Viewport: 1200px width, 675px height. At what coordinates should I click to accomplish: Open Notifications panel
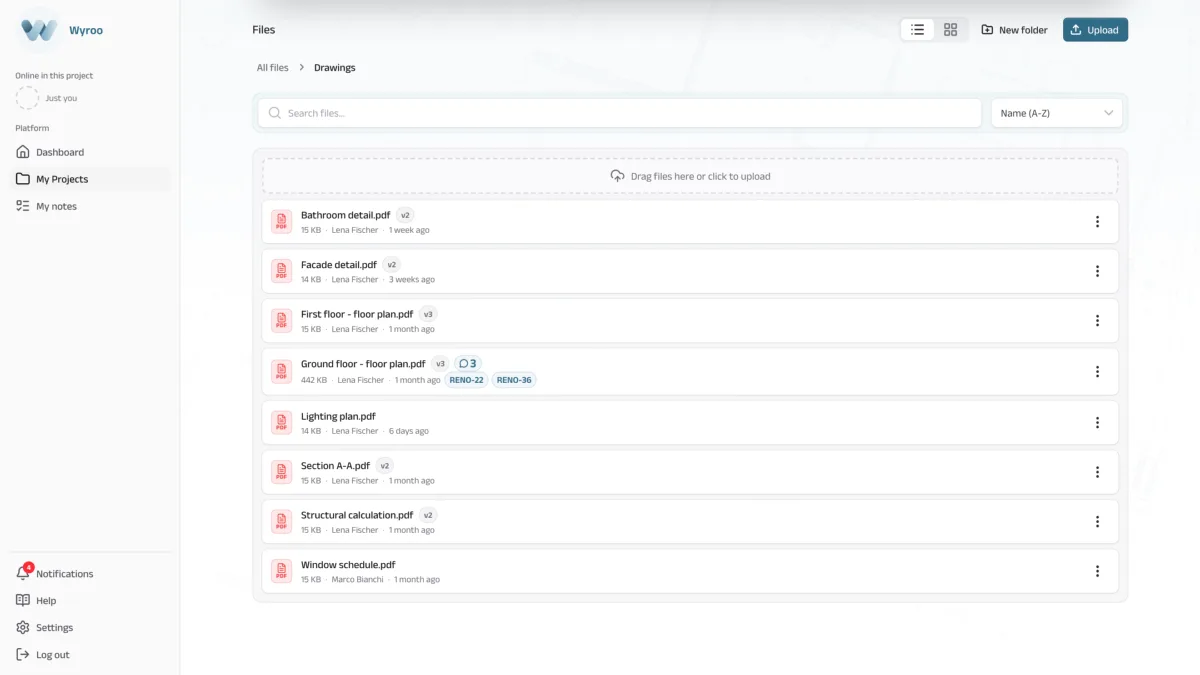(x=65, y=574)
